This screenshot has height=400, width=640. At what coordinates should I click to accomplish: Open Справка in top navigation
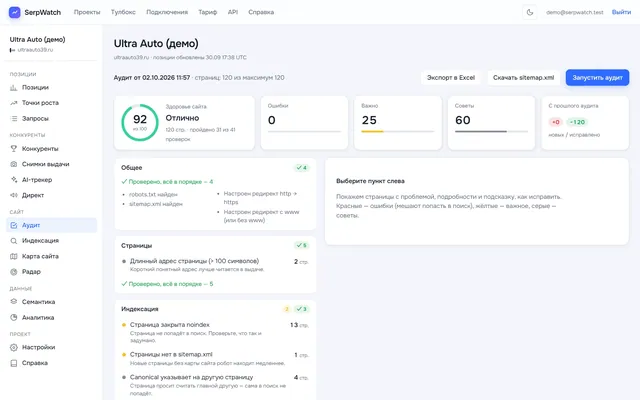coord(261,12)
